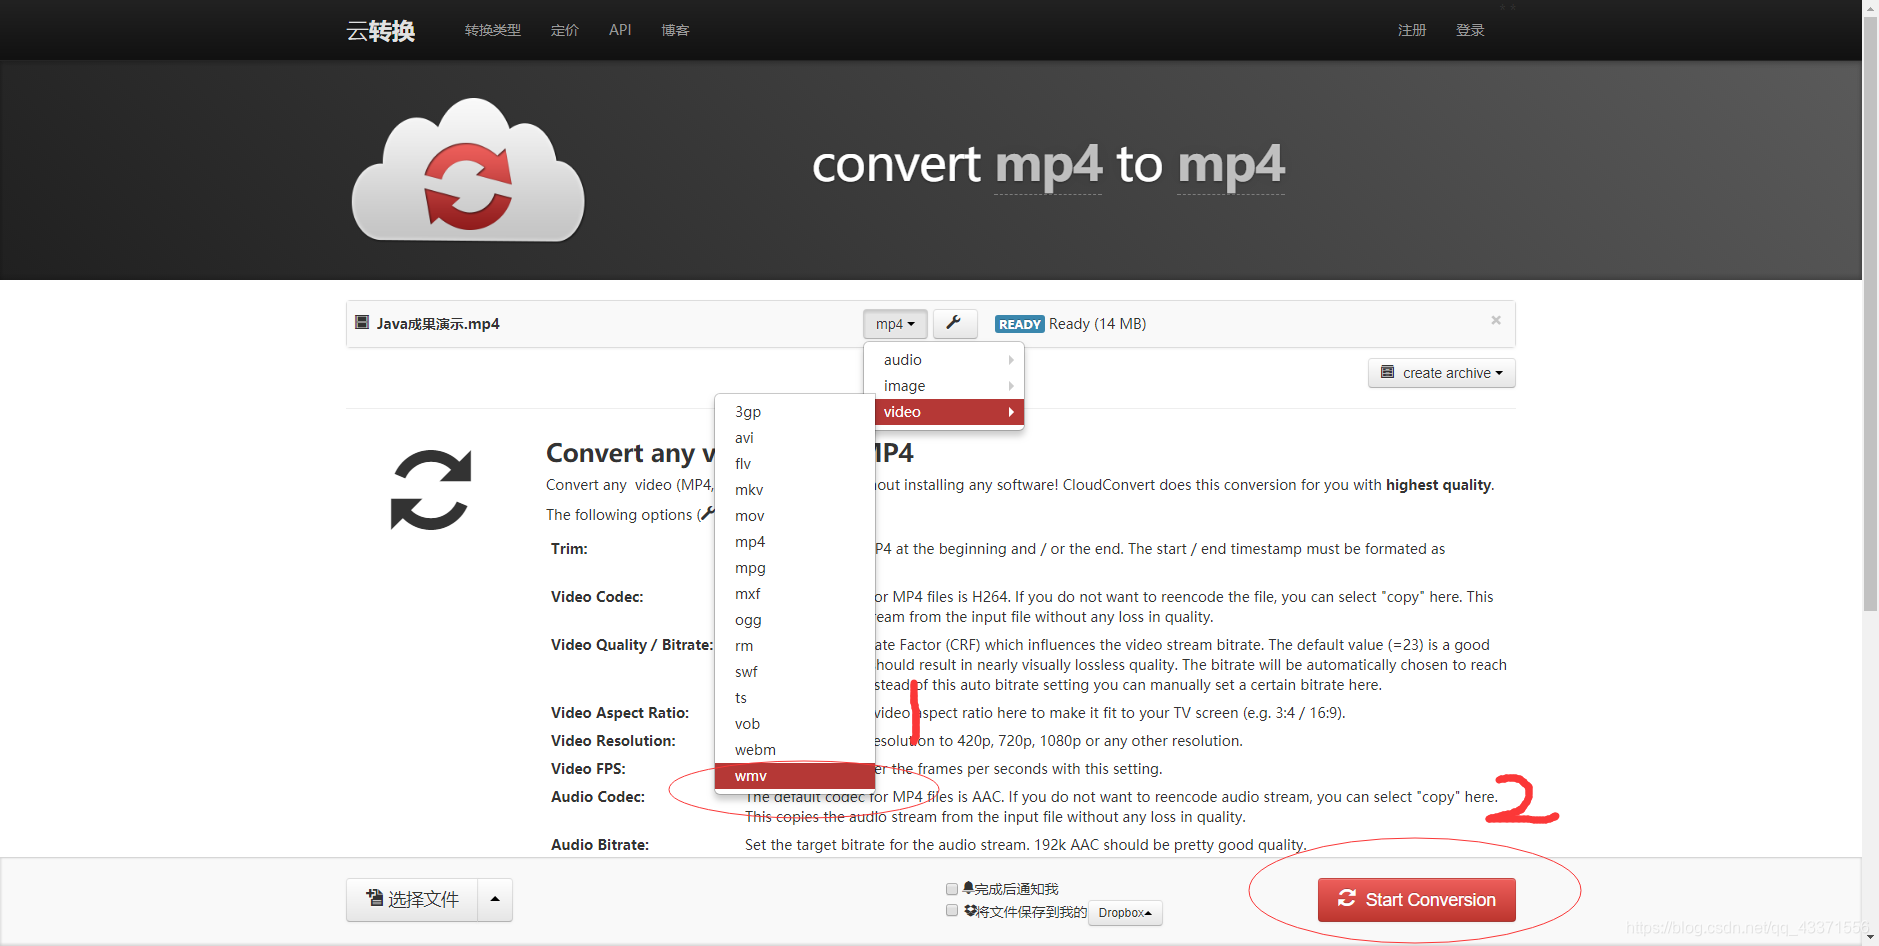Open the API nav link
Viewport: 1879px width, 946px height.
(620, 30)
